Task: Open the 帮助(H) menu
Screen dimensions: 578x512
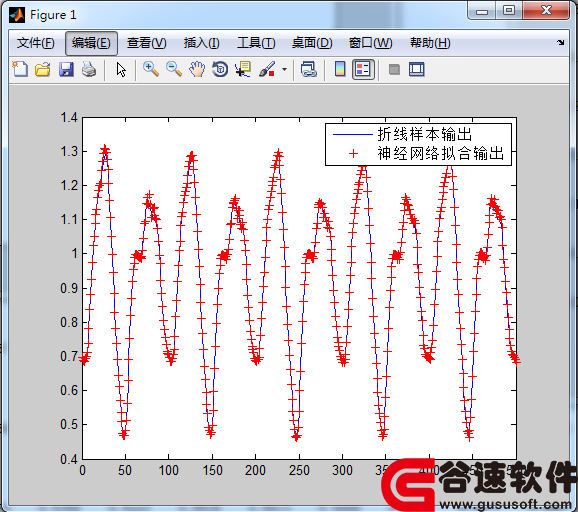Action: coord(430,43)
